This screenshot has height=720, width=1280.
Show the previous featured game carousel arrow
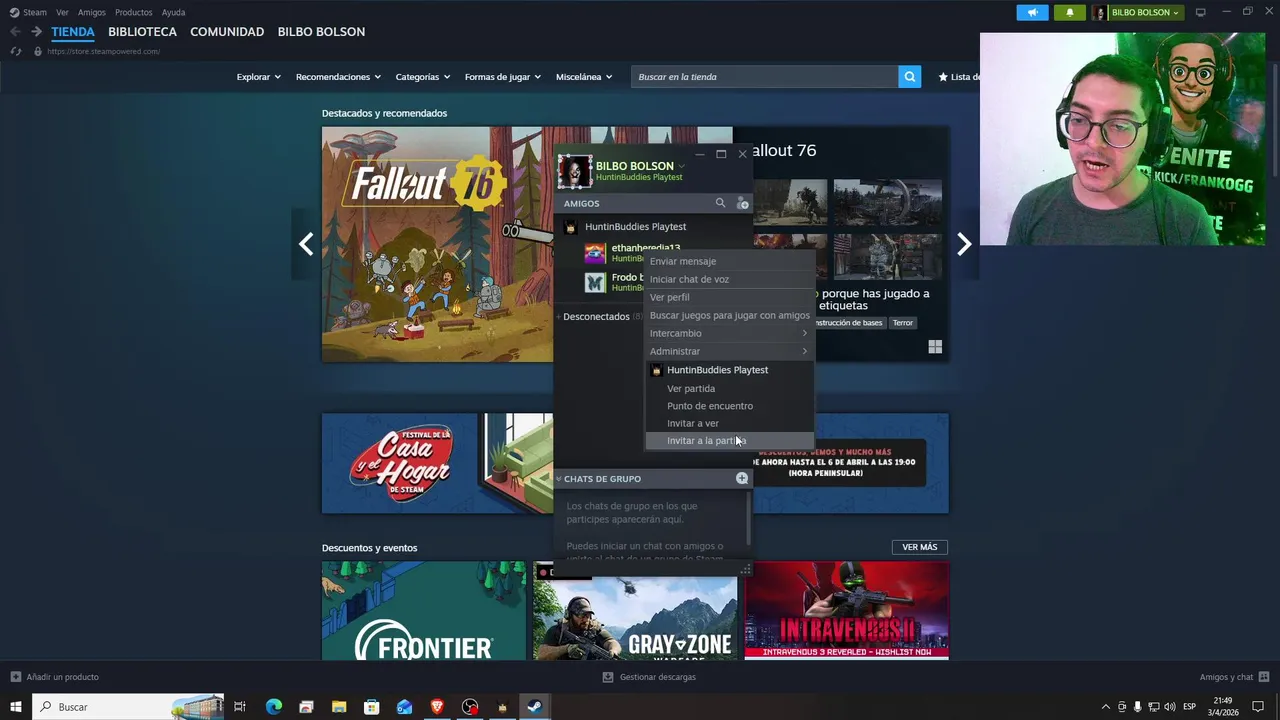[306, 244]
